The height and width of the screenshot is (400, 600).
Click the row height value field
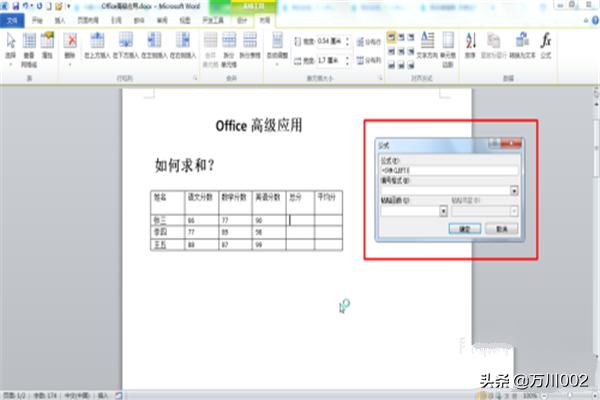tap(331, 41)
